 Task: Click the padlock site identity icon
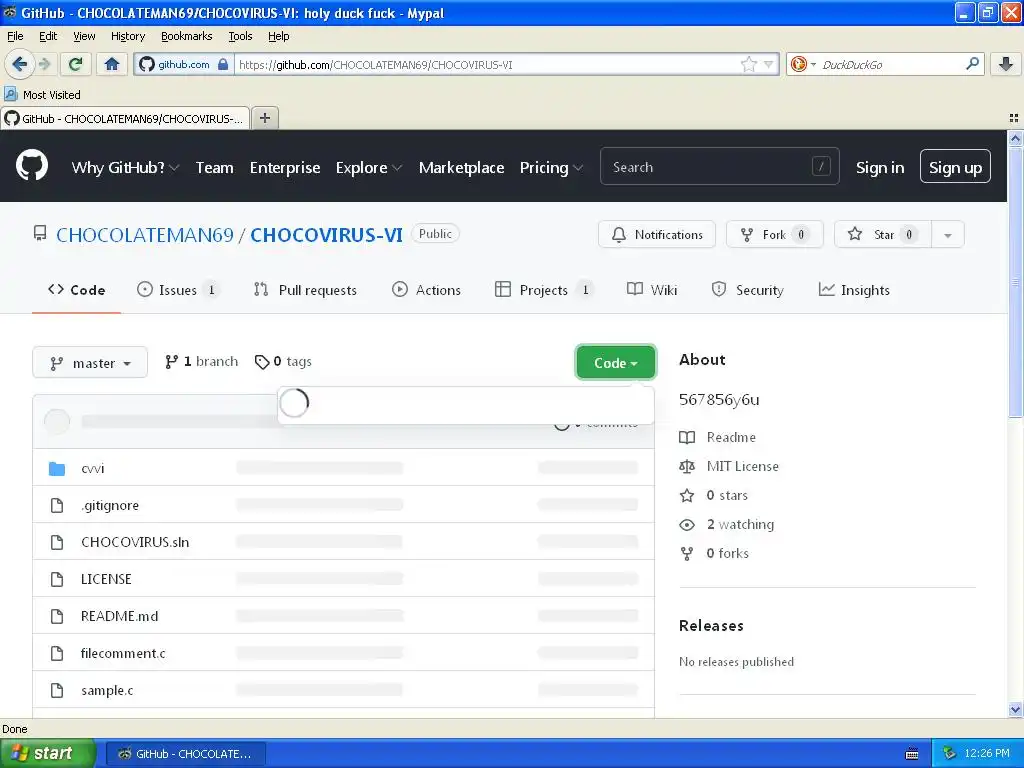(223, 64)
